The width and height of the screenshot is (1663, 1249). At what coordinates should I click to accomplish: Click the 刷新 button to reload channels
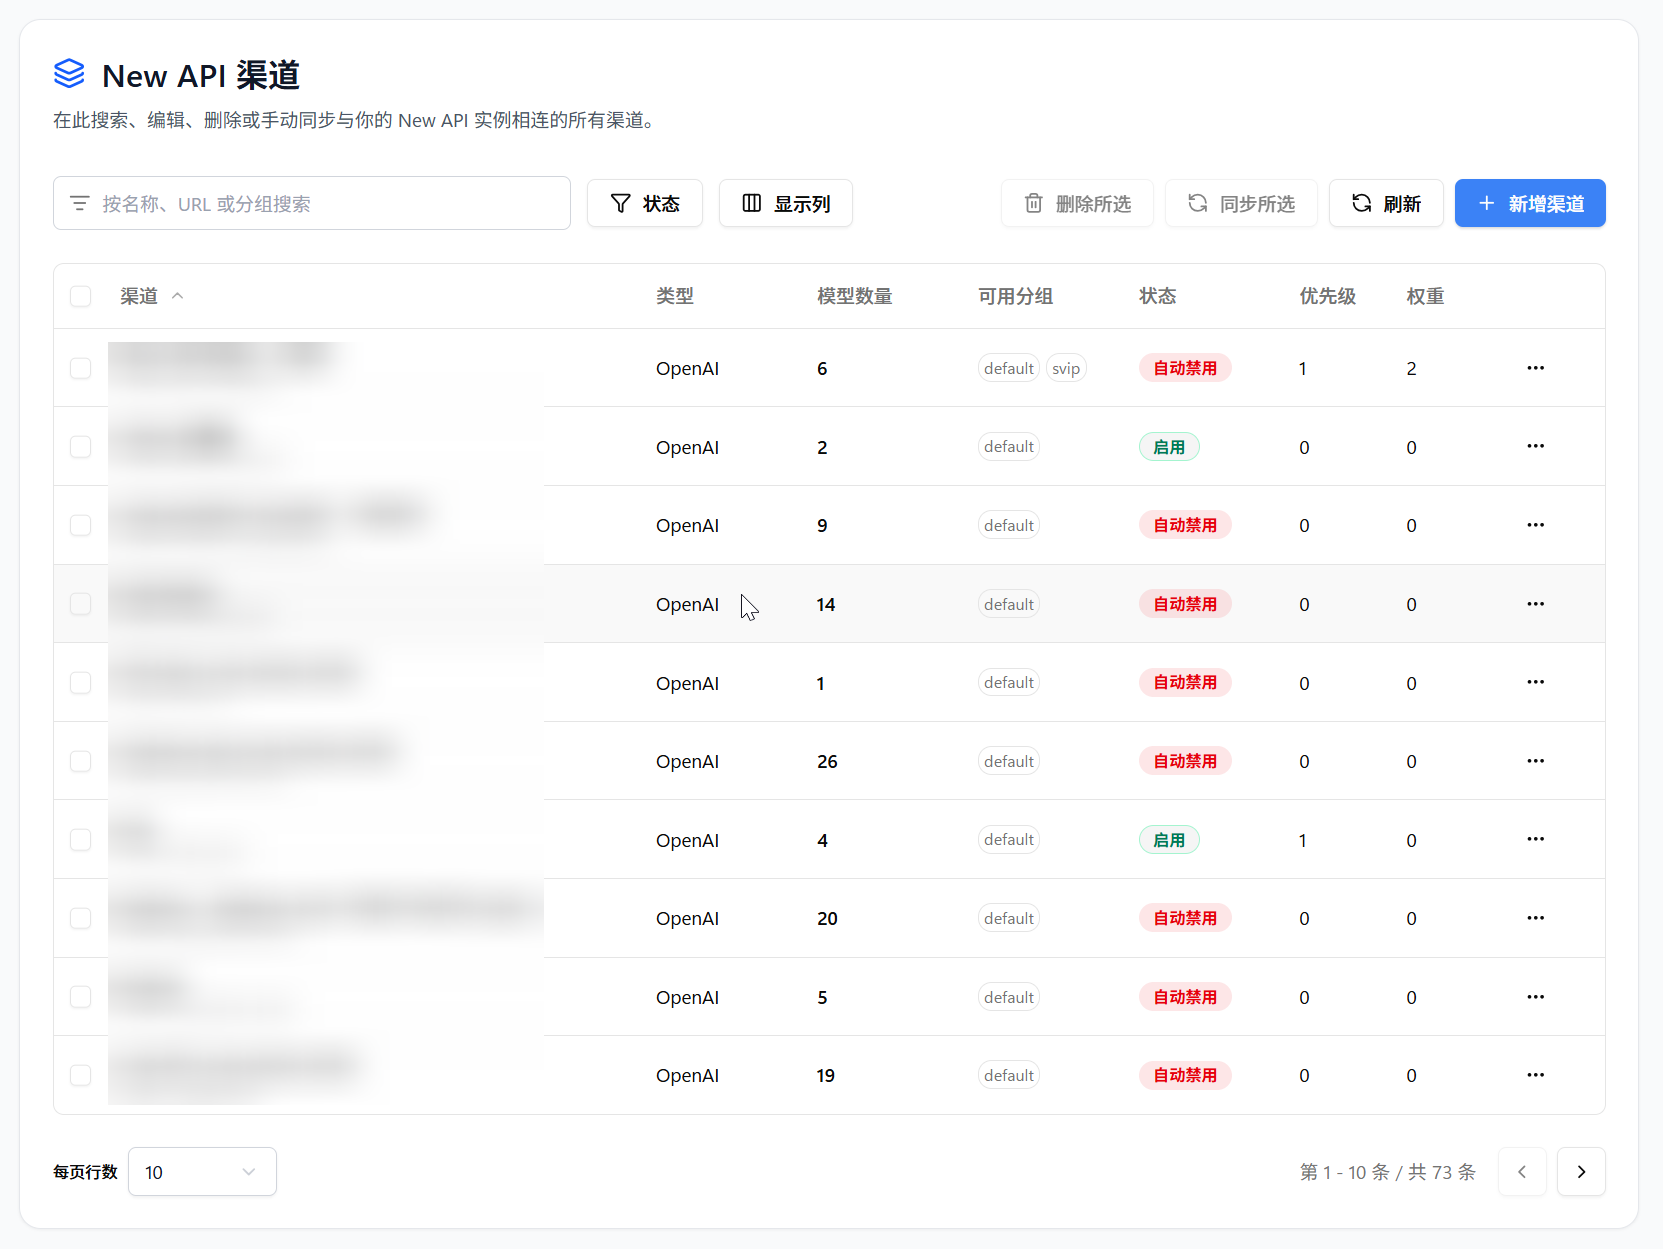click(x=1386, y=203)
